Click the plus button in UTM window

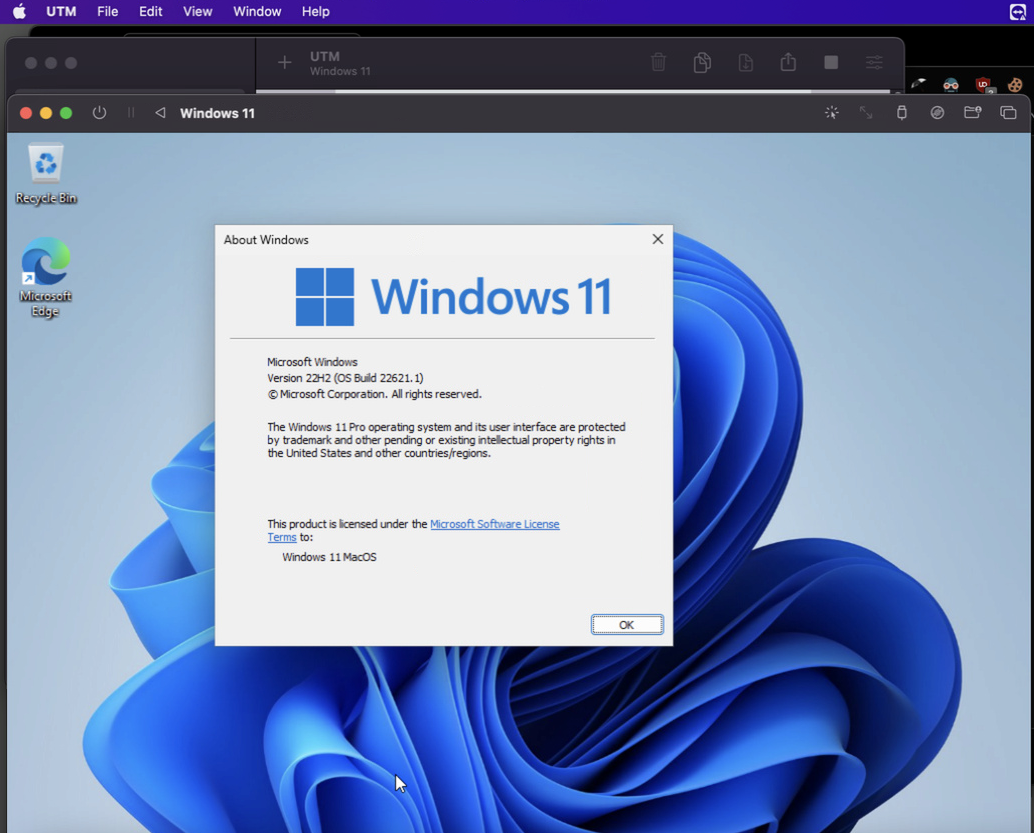click(284, 63)
